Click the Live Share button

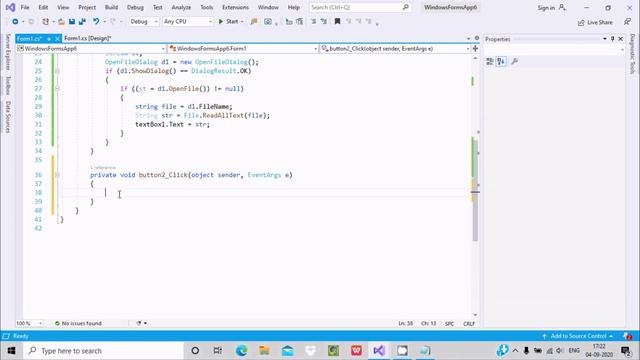(595, 22)
